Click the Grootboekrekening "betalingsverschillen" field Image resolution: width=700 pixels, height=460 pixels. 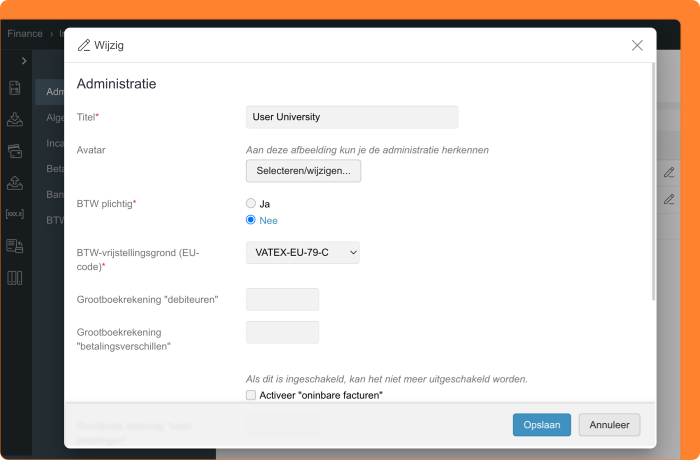coord(283,332)
